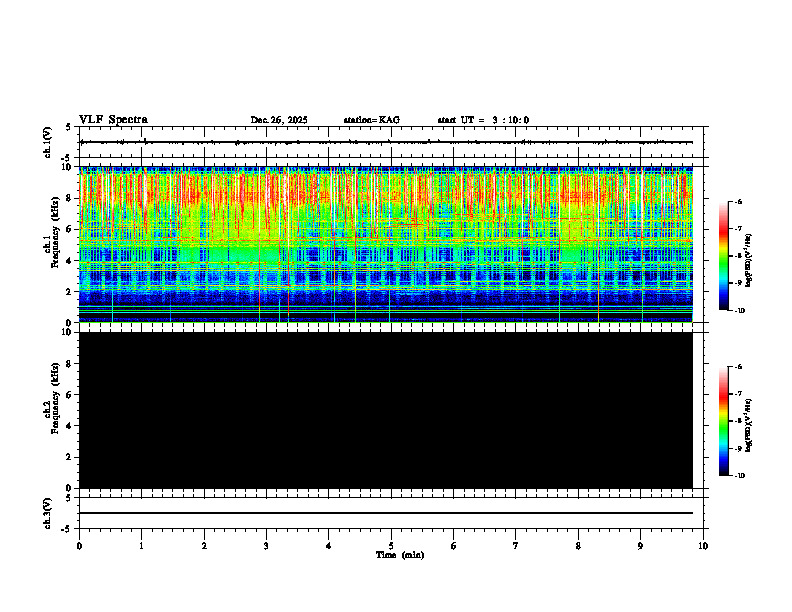This screenshot has height=612, width=792.
Task: Click the "-10" label on ch.1 color bar
Action: click(x=739, y=311)
